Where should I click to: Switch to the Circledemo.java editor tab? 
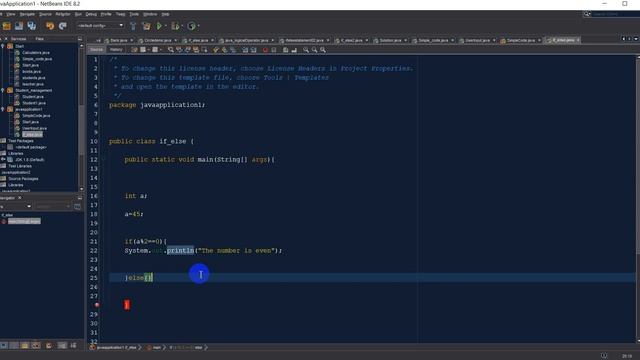point(158,40)
